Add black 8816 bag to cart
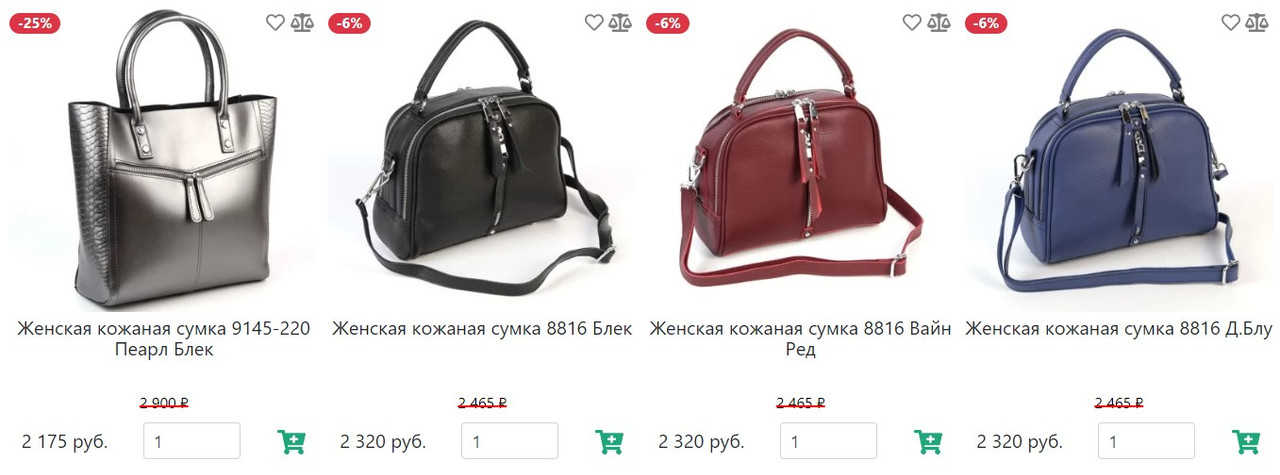Viewport: 1280px width, 475px height. coord(609,441)
